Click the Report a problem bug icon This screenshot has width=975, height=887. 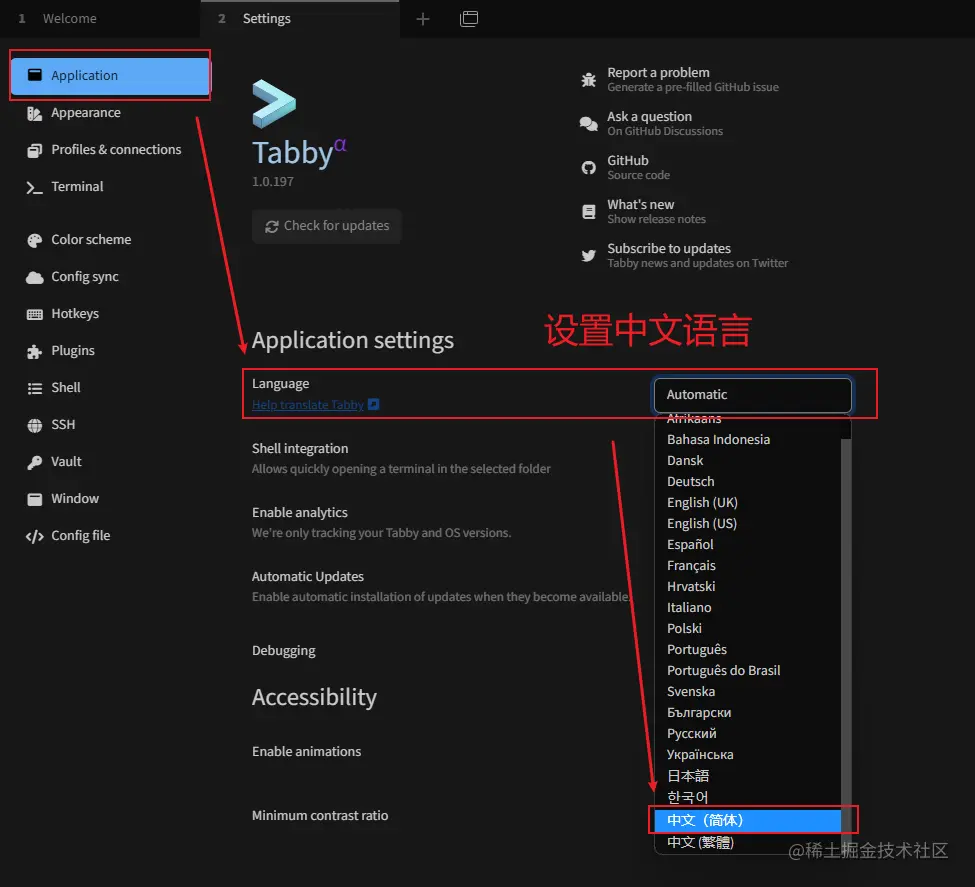pyautogui.click(x=588, y=80)
